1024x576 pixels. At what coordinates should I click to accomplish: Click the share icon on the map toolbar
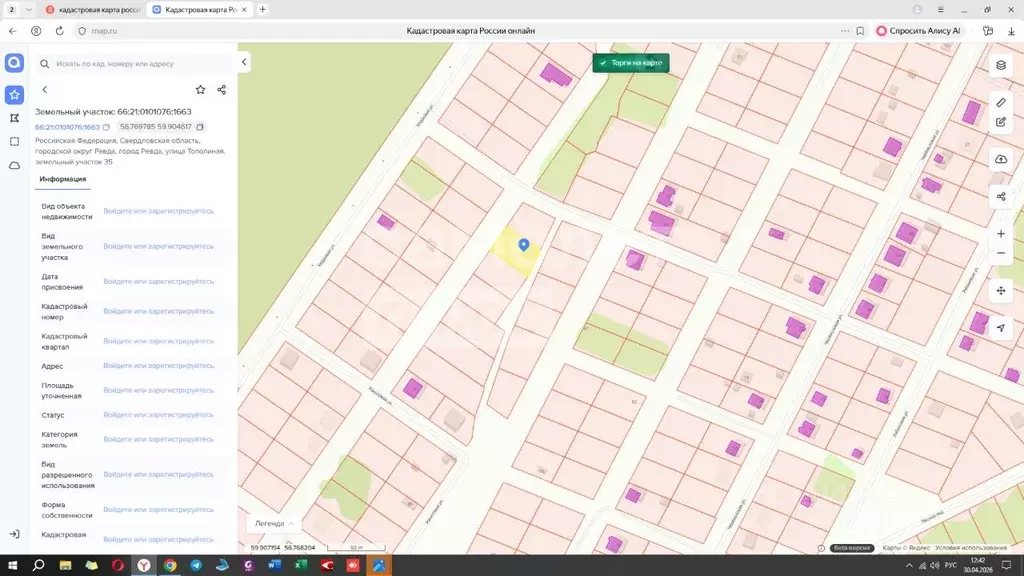pyautogui.click(x=1000, y=197)
